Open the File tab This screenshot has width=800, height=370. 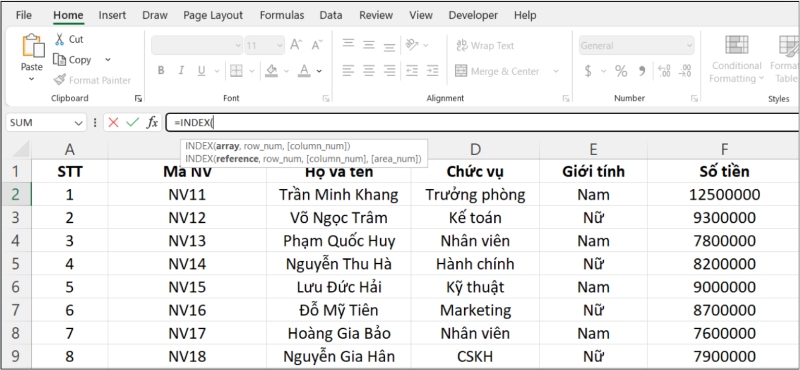(x=23, y=15)
